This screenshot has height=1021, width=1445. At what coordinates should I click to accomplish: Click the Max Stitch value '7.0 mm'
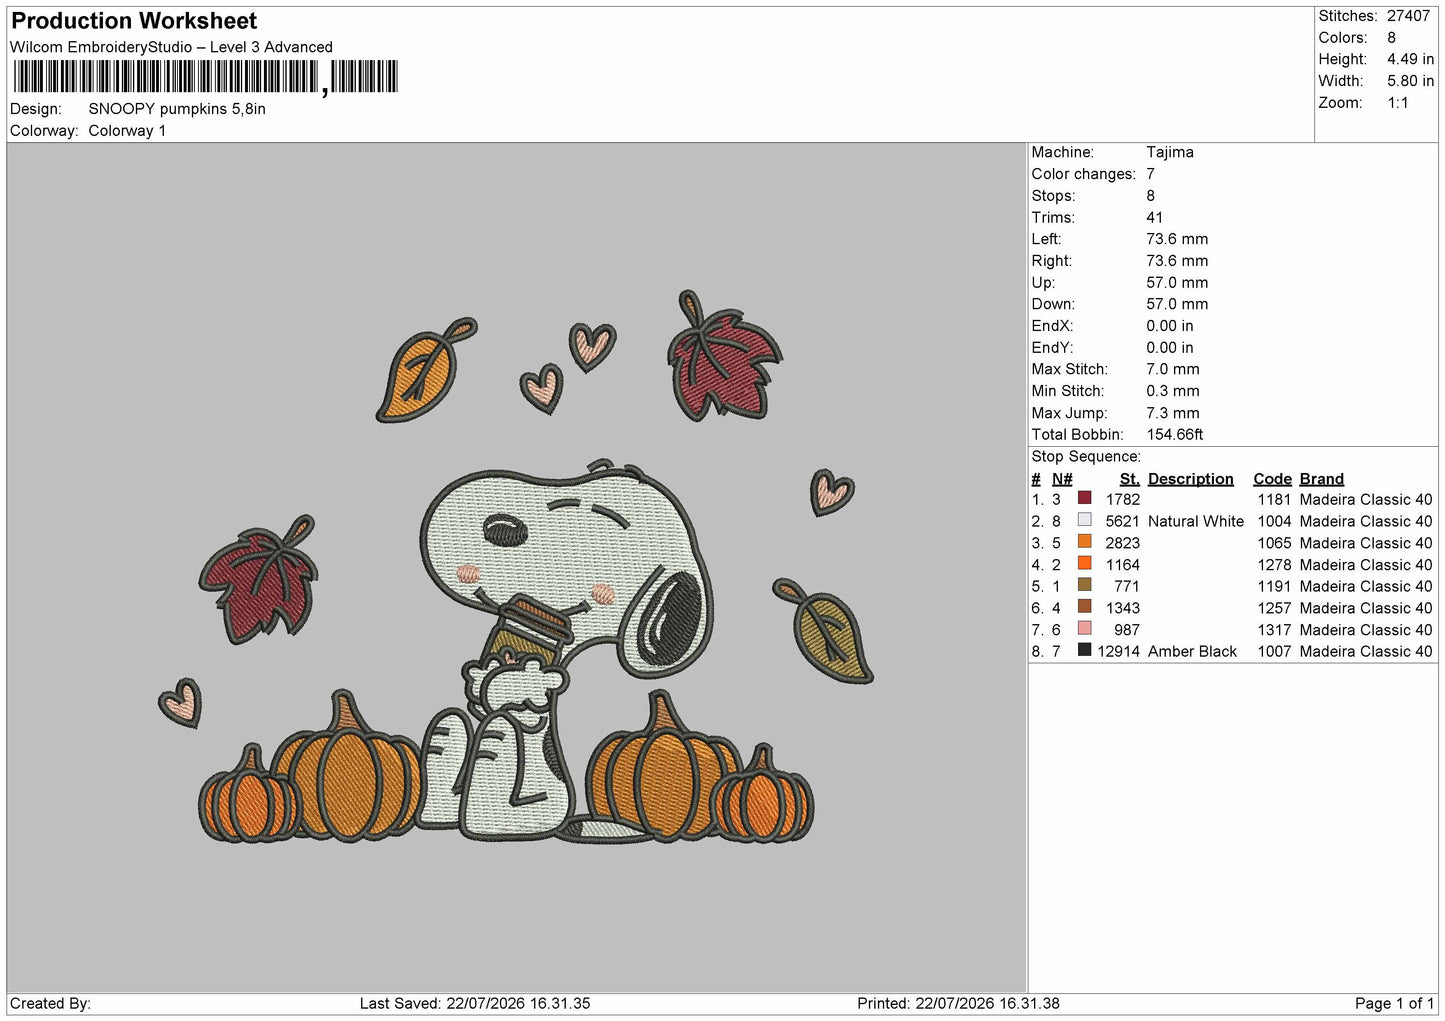(x=1173, y=369)
